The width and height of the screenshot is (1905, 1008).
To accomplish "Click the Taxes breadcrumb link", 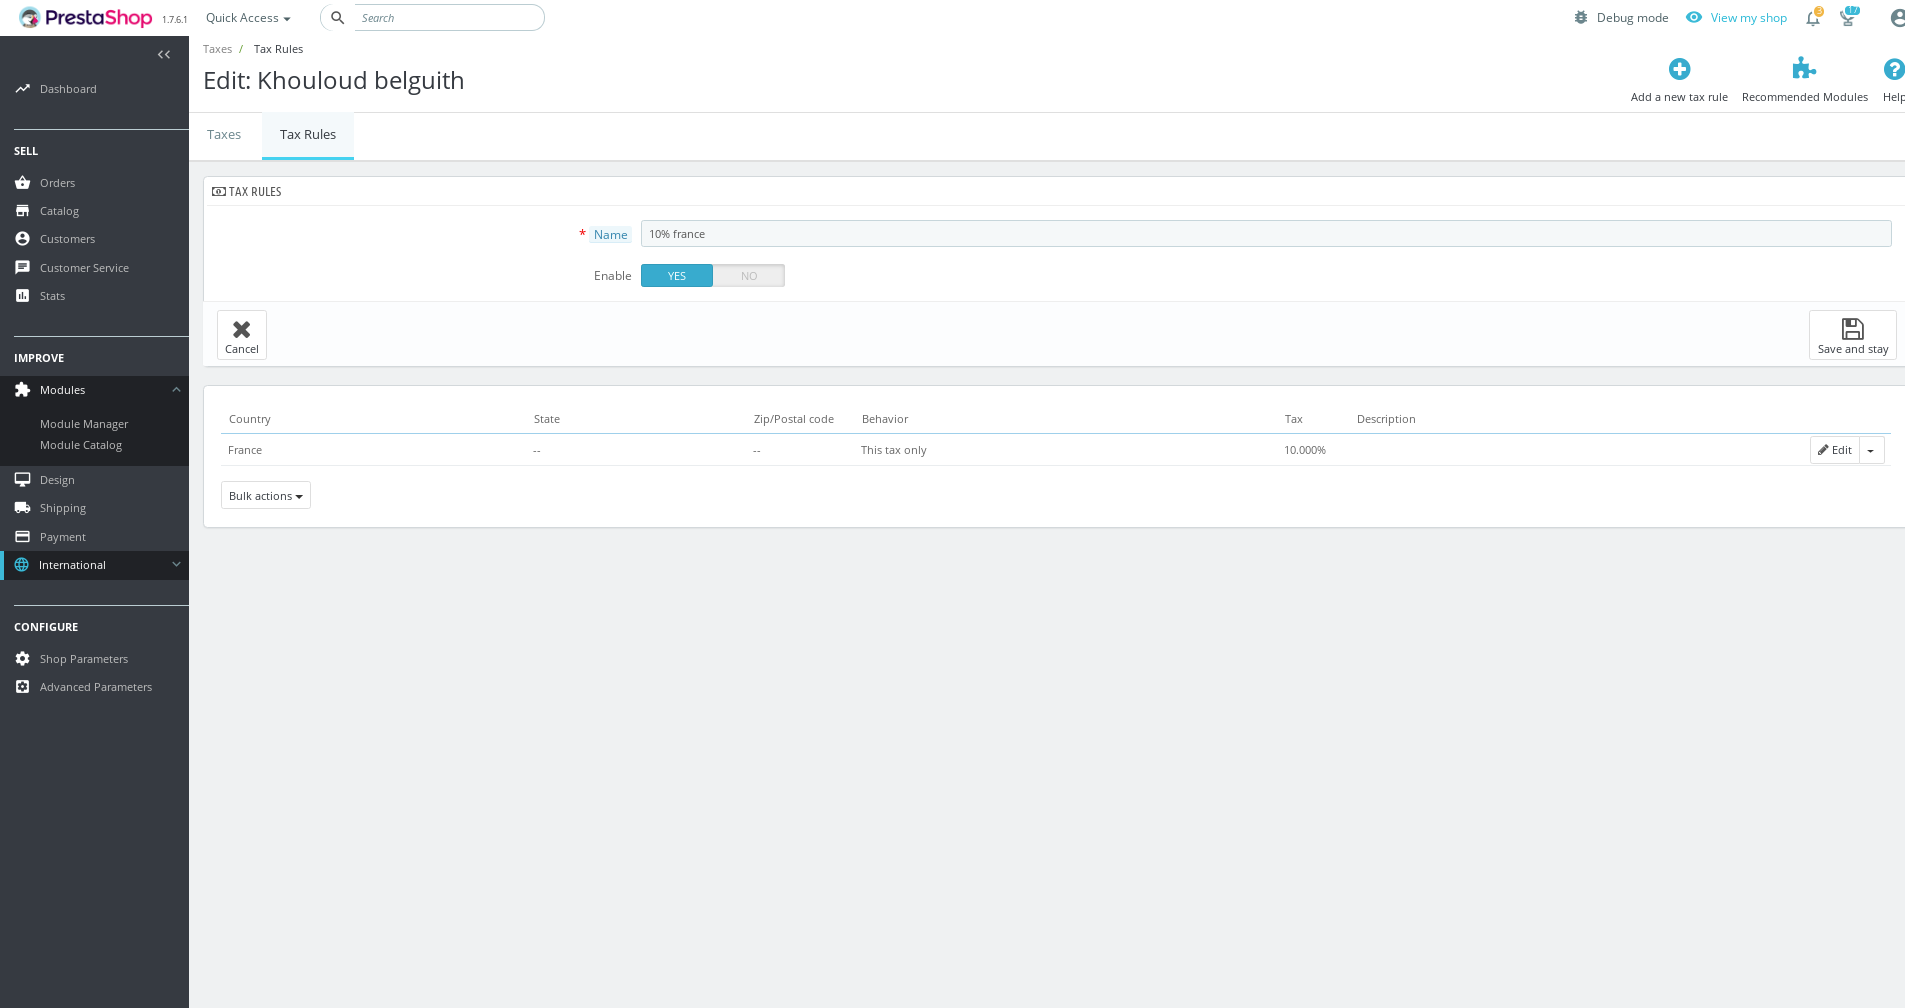I will [217, 49].
